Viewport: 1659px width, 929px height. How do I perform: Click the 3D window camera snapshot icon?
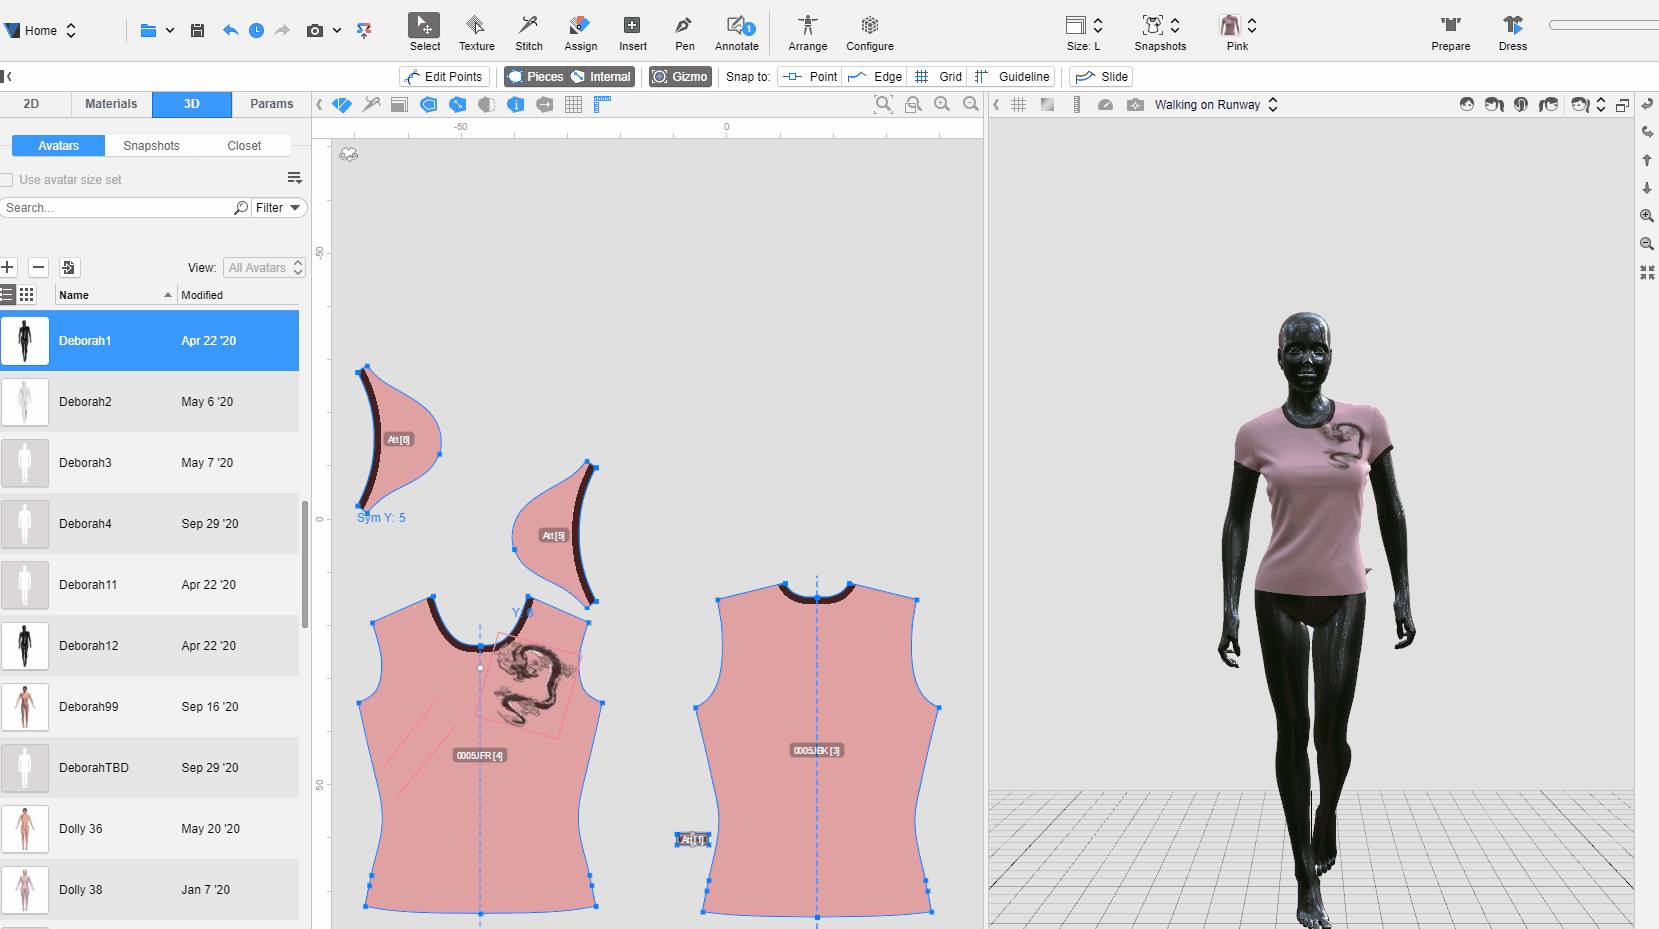pyautogui.click(x=1135, y=104)
